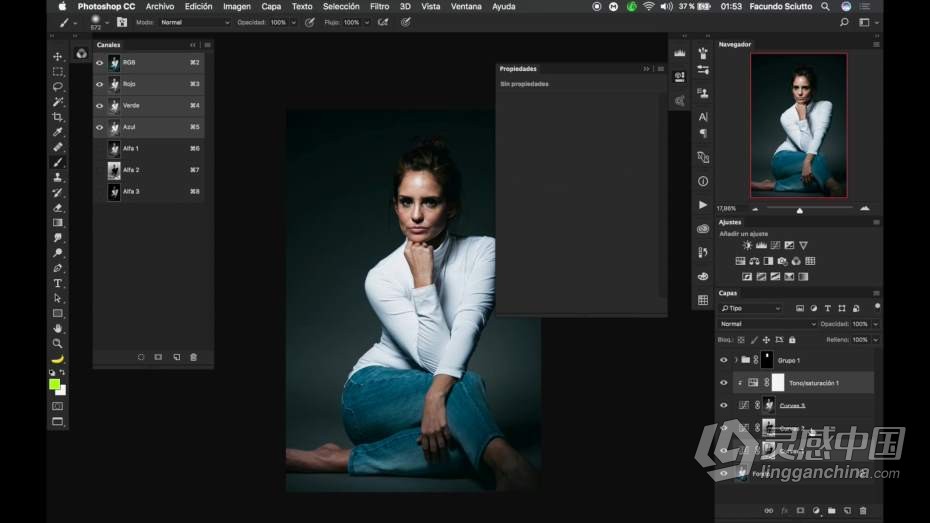Select the Pen tool
Viewport: 930px width, 523px height.
(x=58, y=268)
